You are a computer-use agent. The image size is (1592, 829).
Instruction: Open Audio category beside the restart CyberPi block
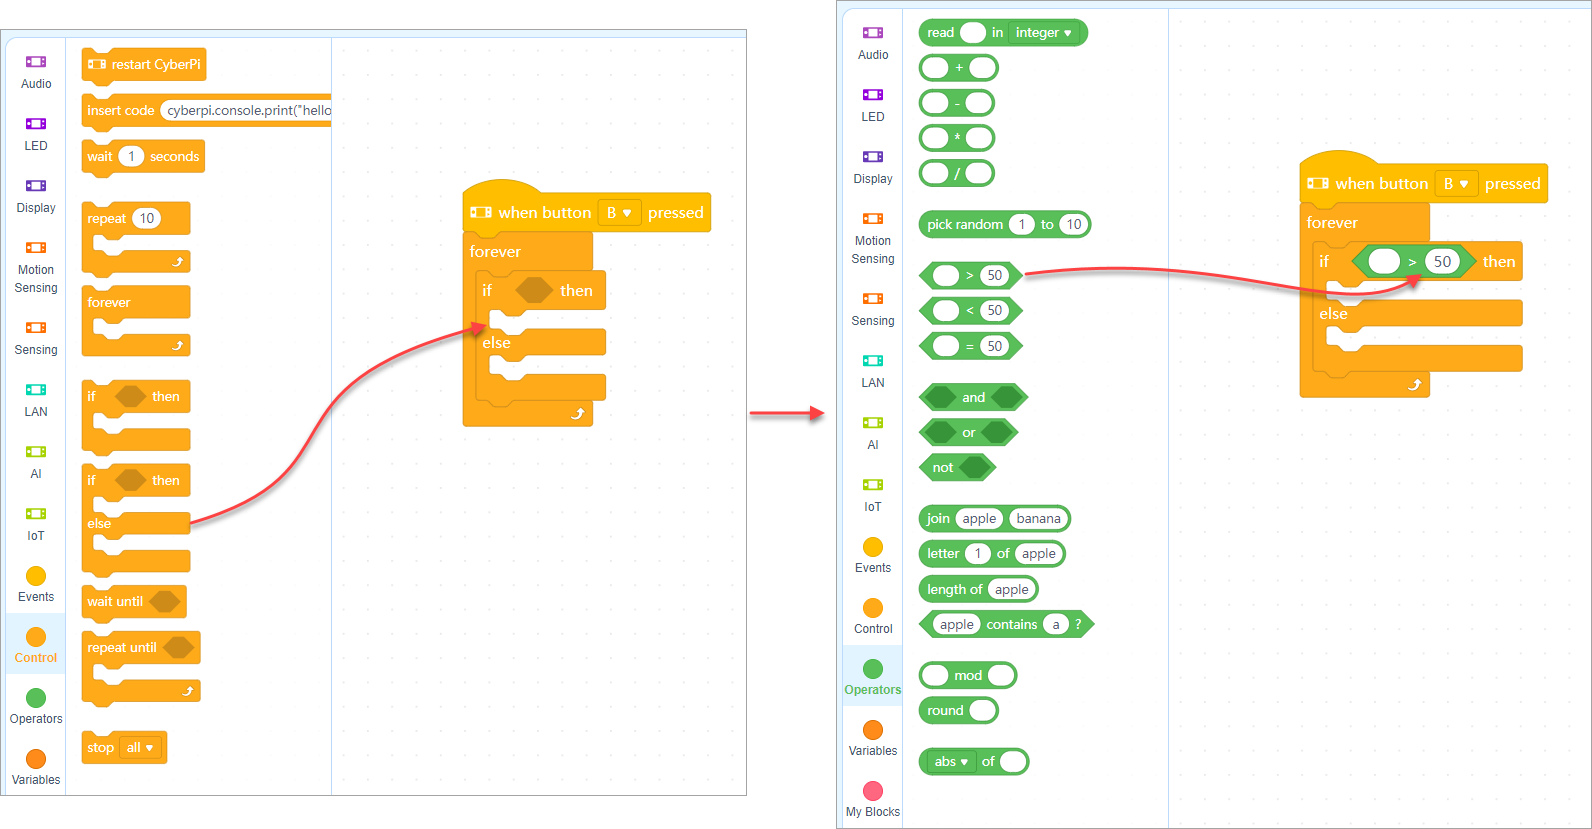click(36, 71)
